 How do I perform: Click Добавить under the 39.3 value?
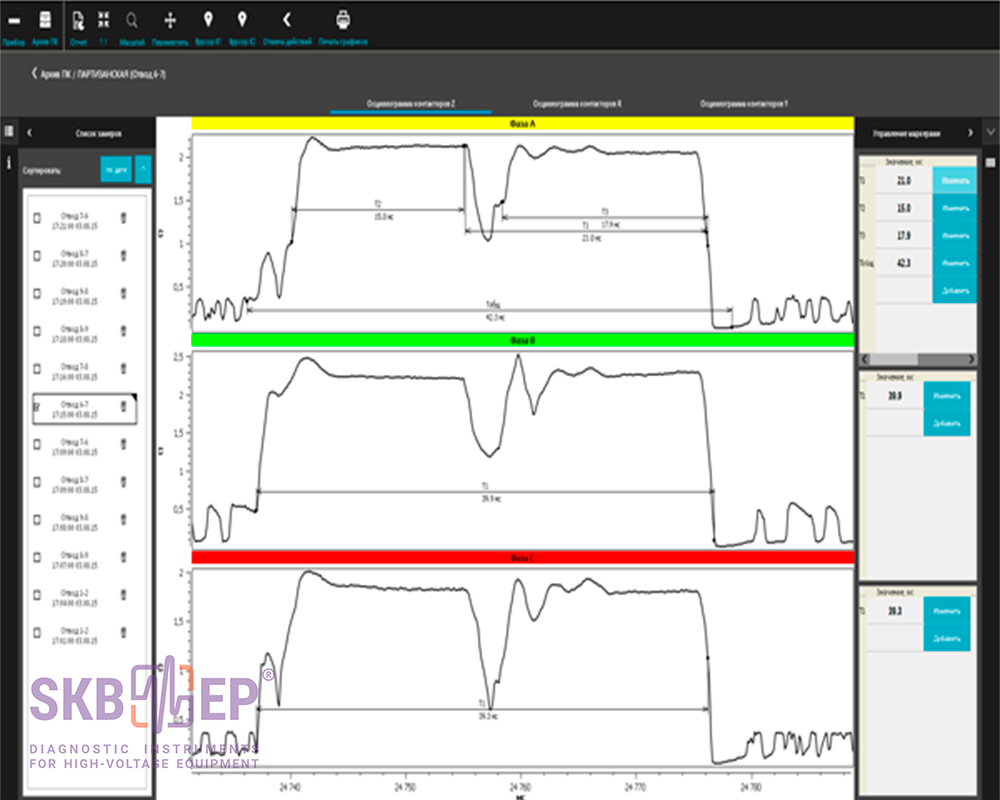pos(947,638)
